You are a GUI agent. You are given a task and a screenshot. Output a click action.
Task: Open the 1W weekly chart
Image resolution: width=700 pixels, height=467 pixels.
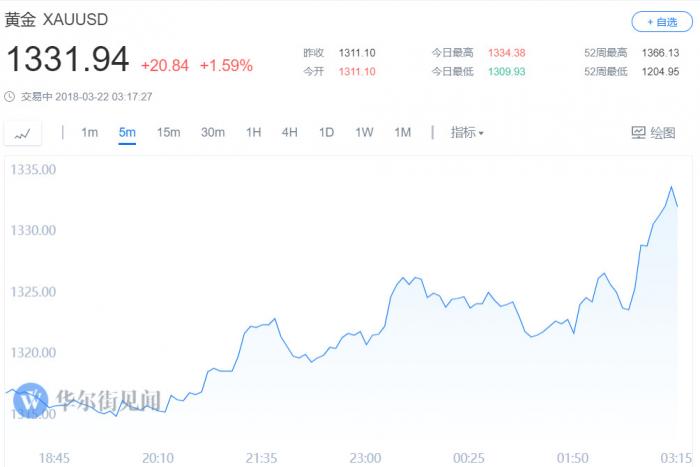tap(364, 133)
